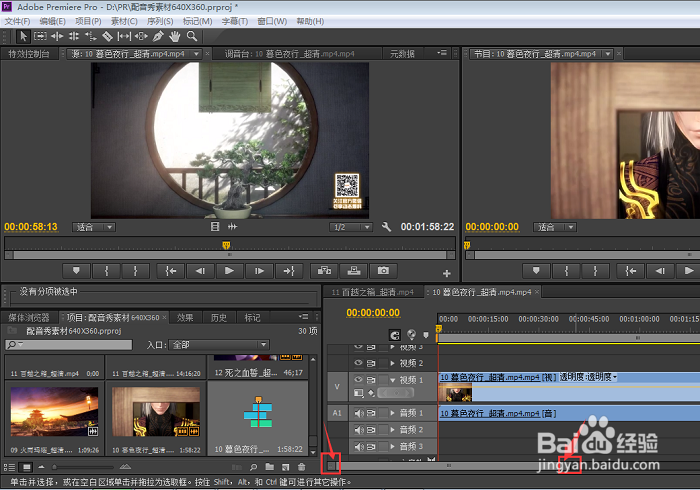Step back one frame in Source monitor

click(200, 270)
